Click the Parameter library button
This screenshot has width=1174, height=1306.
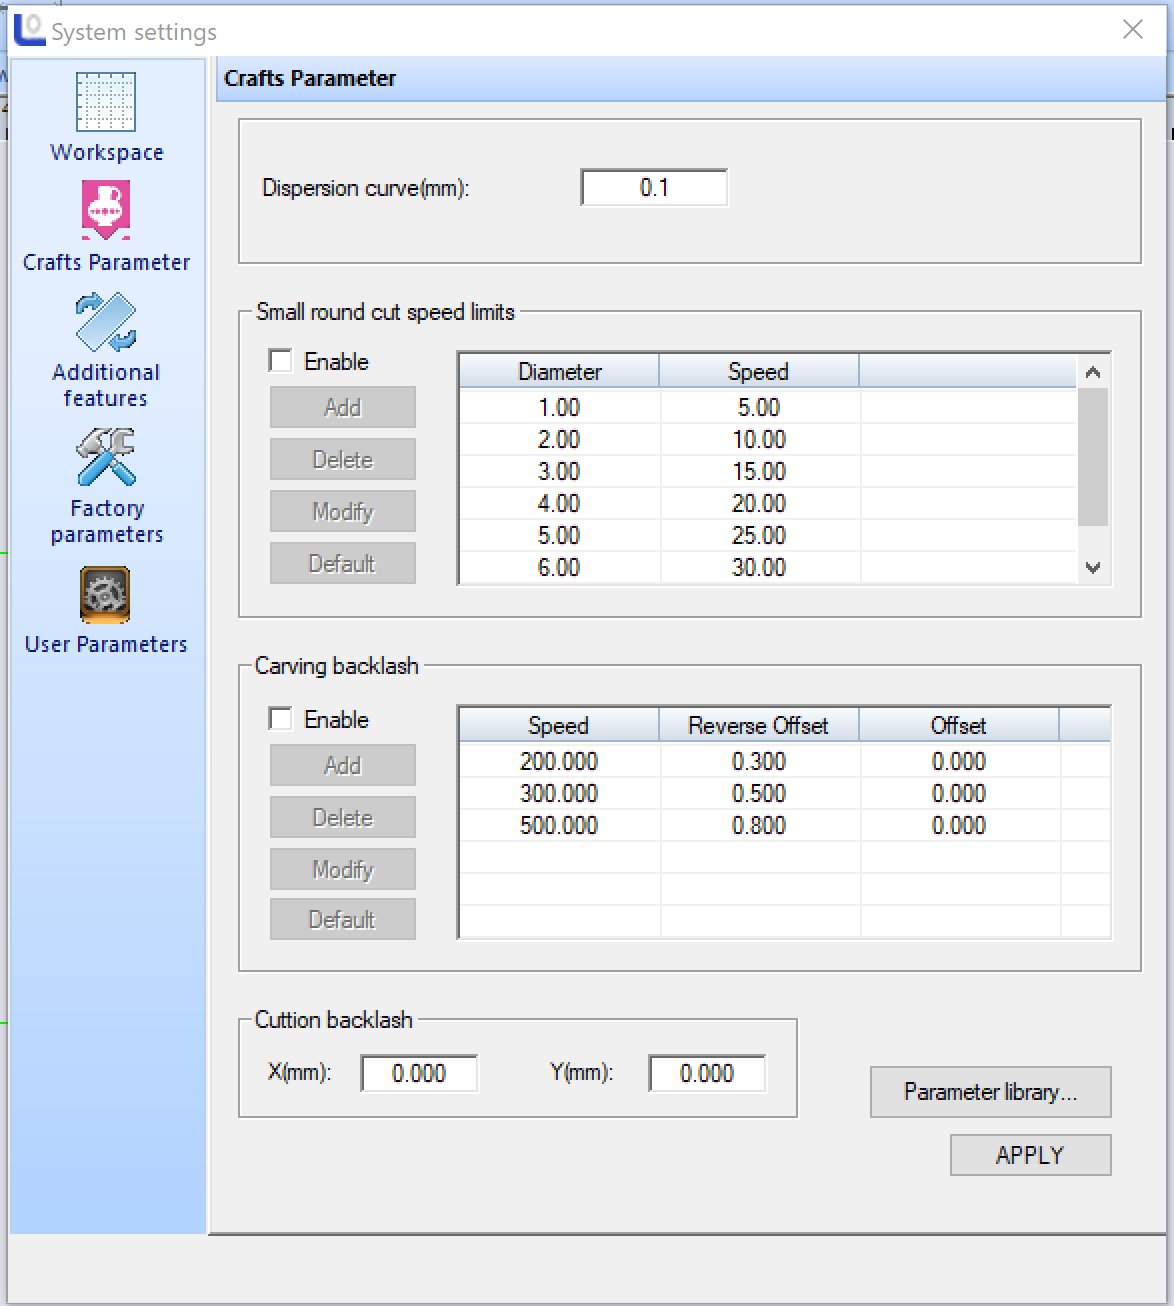click(990, 1092)
